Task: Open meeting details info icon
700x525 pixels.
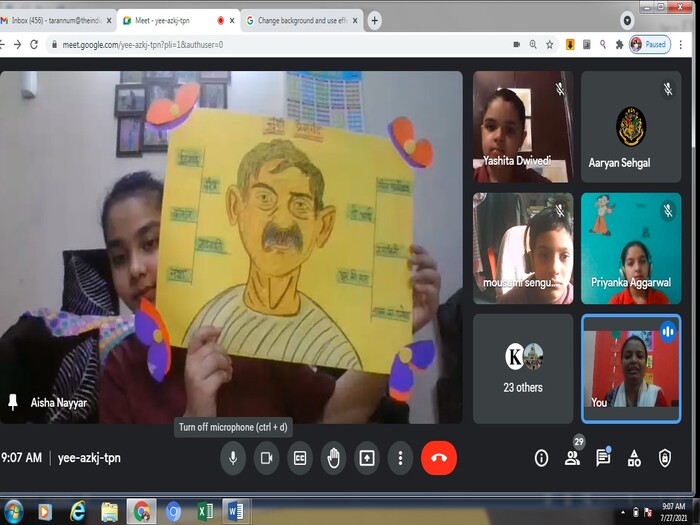Action: pos(541,458)
